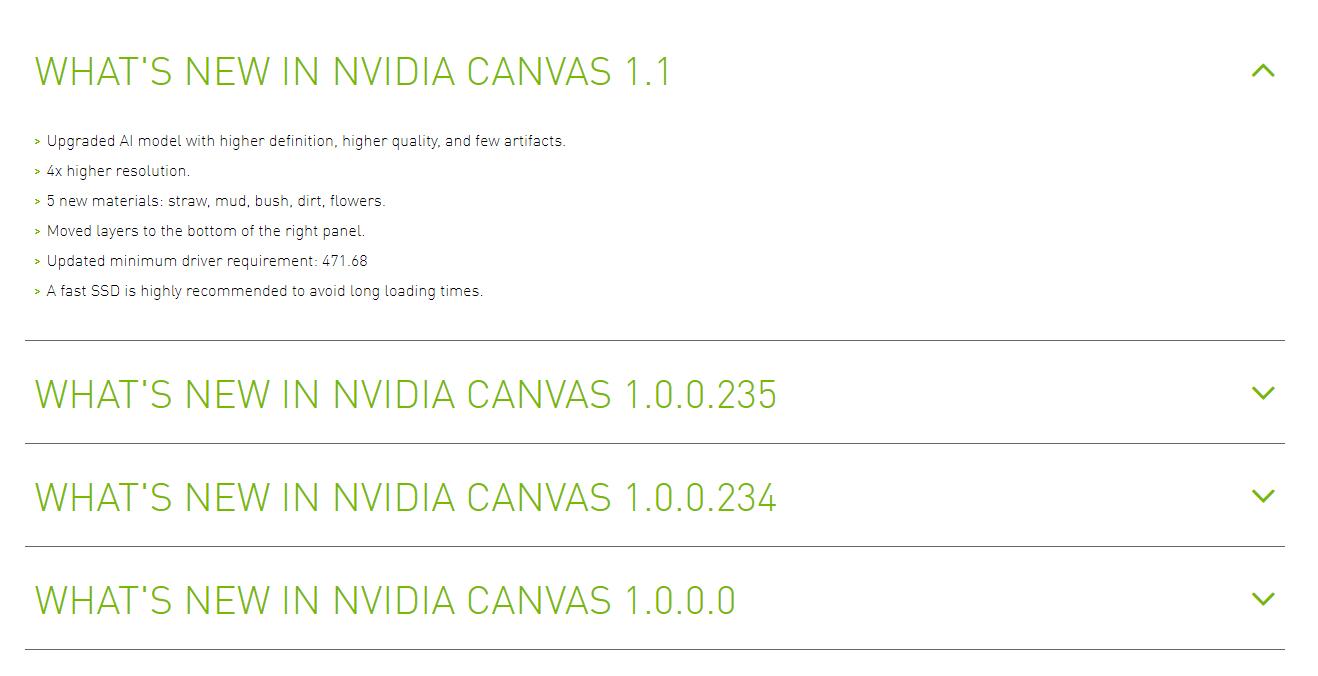Open the 'NVIDIA Canvas 1.0.0.234' heading
The height and width of the screenshot is (676, 1318).
point(405,497)
